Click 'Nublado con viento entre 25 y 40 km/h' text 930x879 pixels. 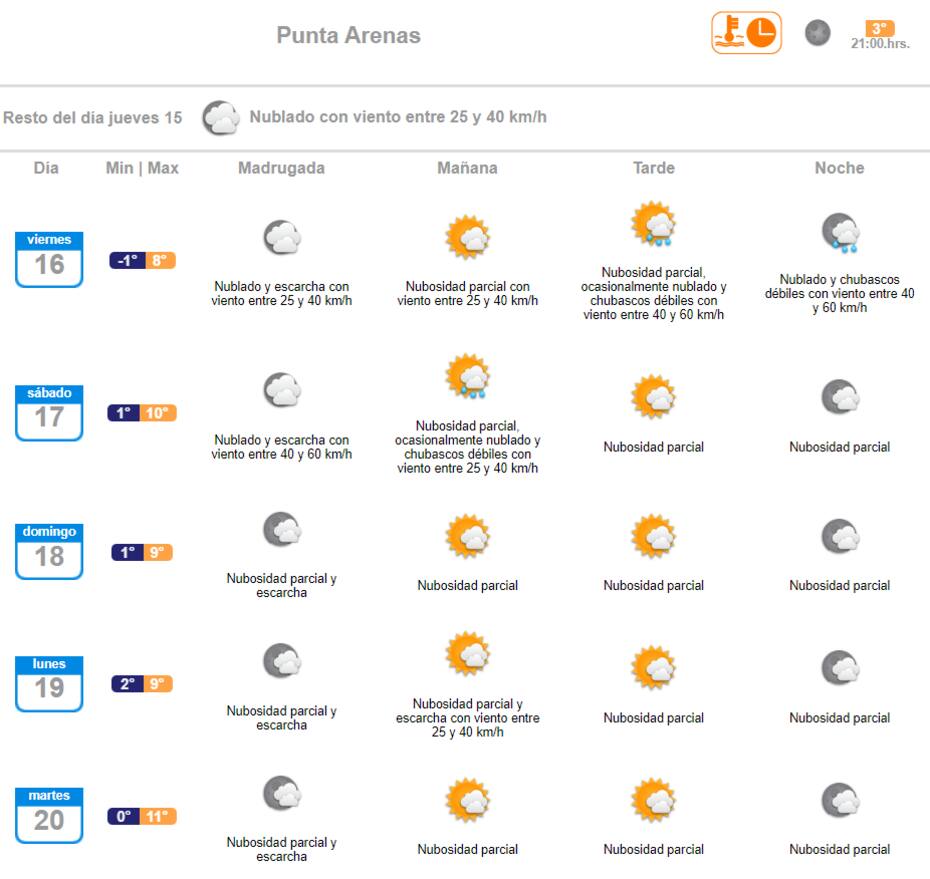(x=398, y=117)
